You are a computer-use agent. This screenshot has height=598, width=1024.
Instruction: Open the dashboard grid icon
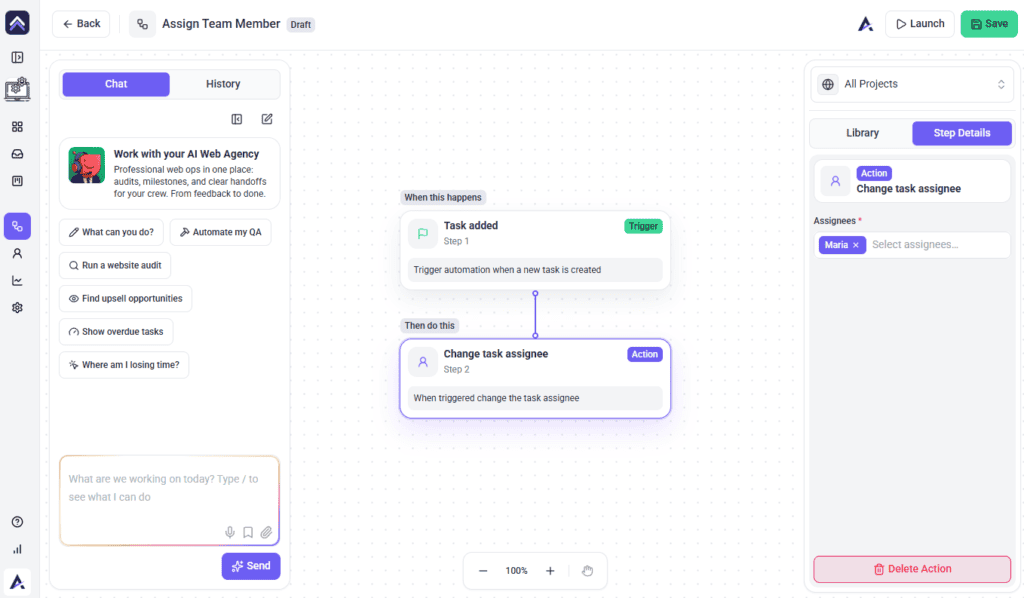(18, 127)
